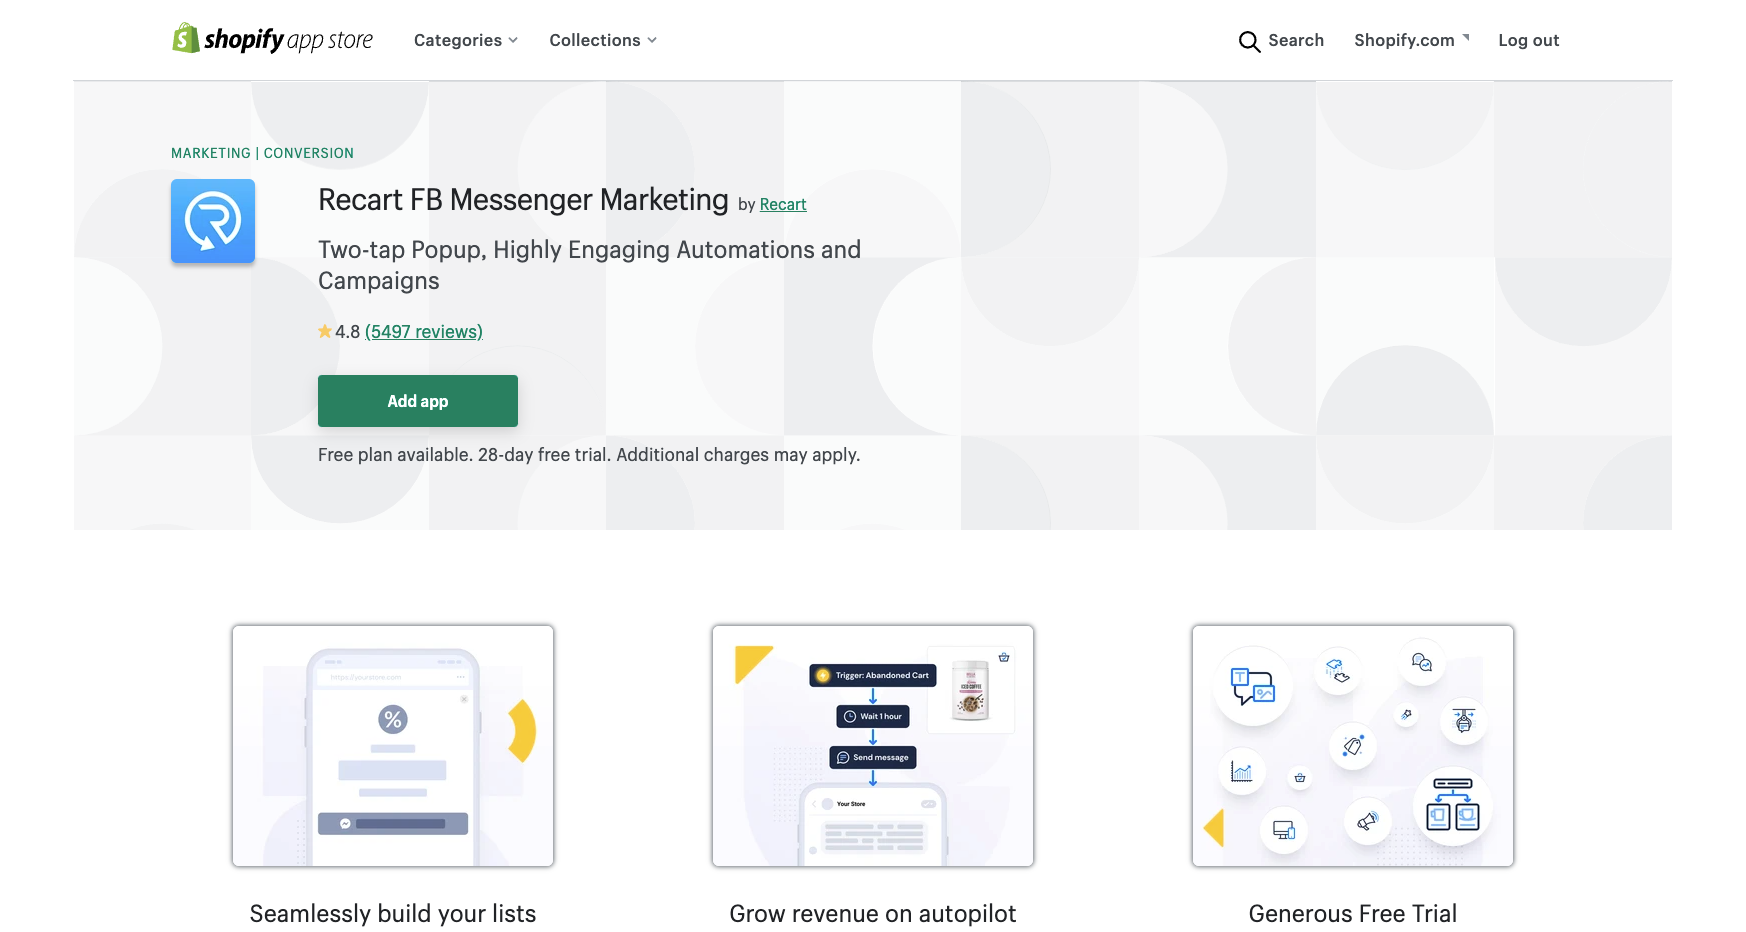
Task: Open the Seamlessly build your lists screenshot
Action: pyautogui.click(x=393, y=746)
